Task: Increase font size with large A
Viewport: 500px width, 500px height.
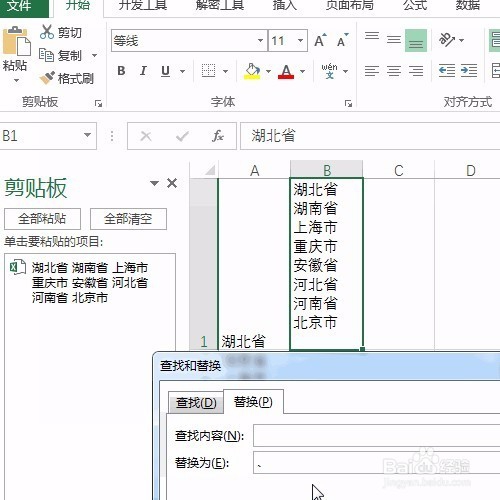Action: pyautogui.click(x=320, y=40)
